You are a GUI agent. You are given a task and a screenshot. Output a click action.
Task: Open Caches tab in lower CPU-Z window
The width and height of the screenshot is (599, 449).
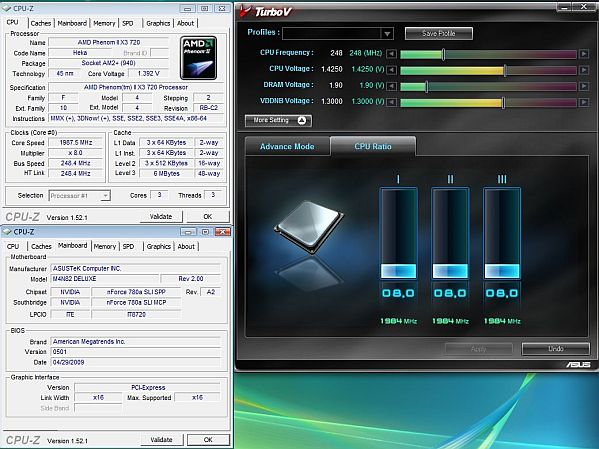point(41,246)
